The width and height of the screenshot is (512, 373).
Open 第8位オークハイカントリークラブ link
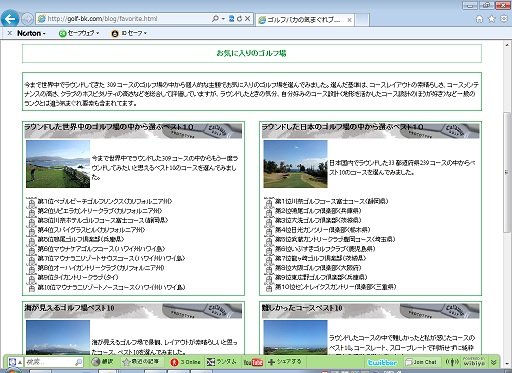pyautogui.click(x=101, y=268)
